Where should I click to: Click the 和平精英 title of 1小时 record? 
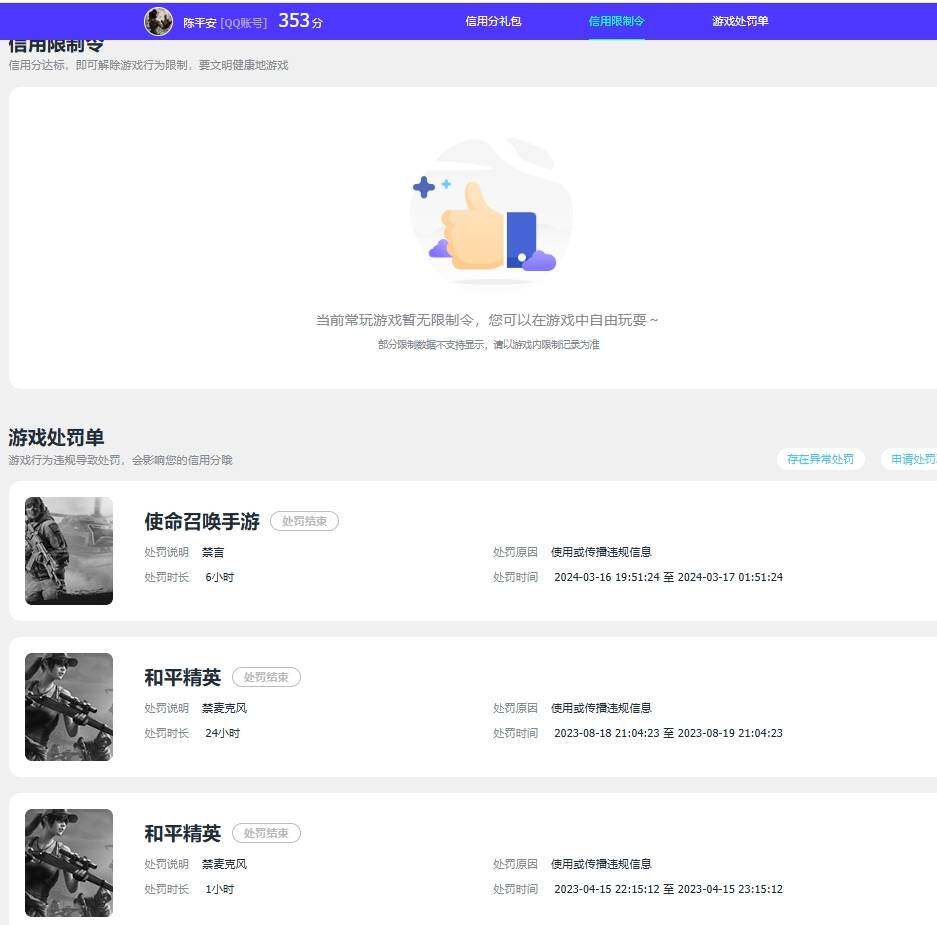183,833
